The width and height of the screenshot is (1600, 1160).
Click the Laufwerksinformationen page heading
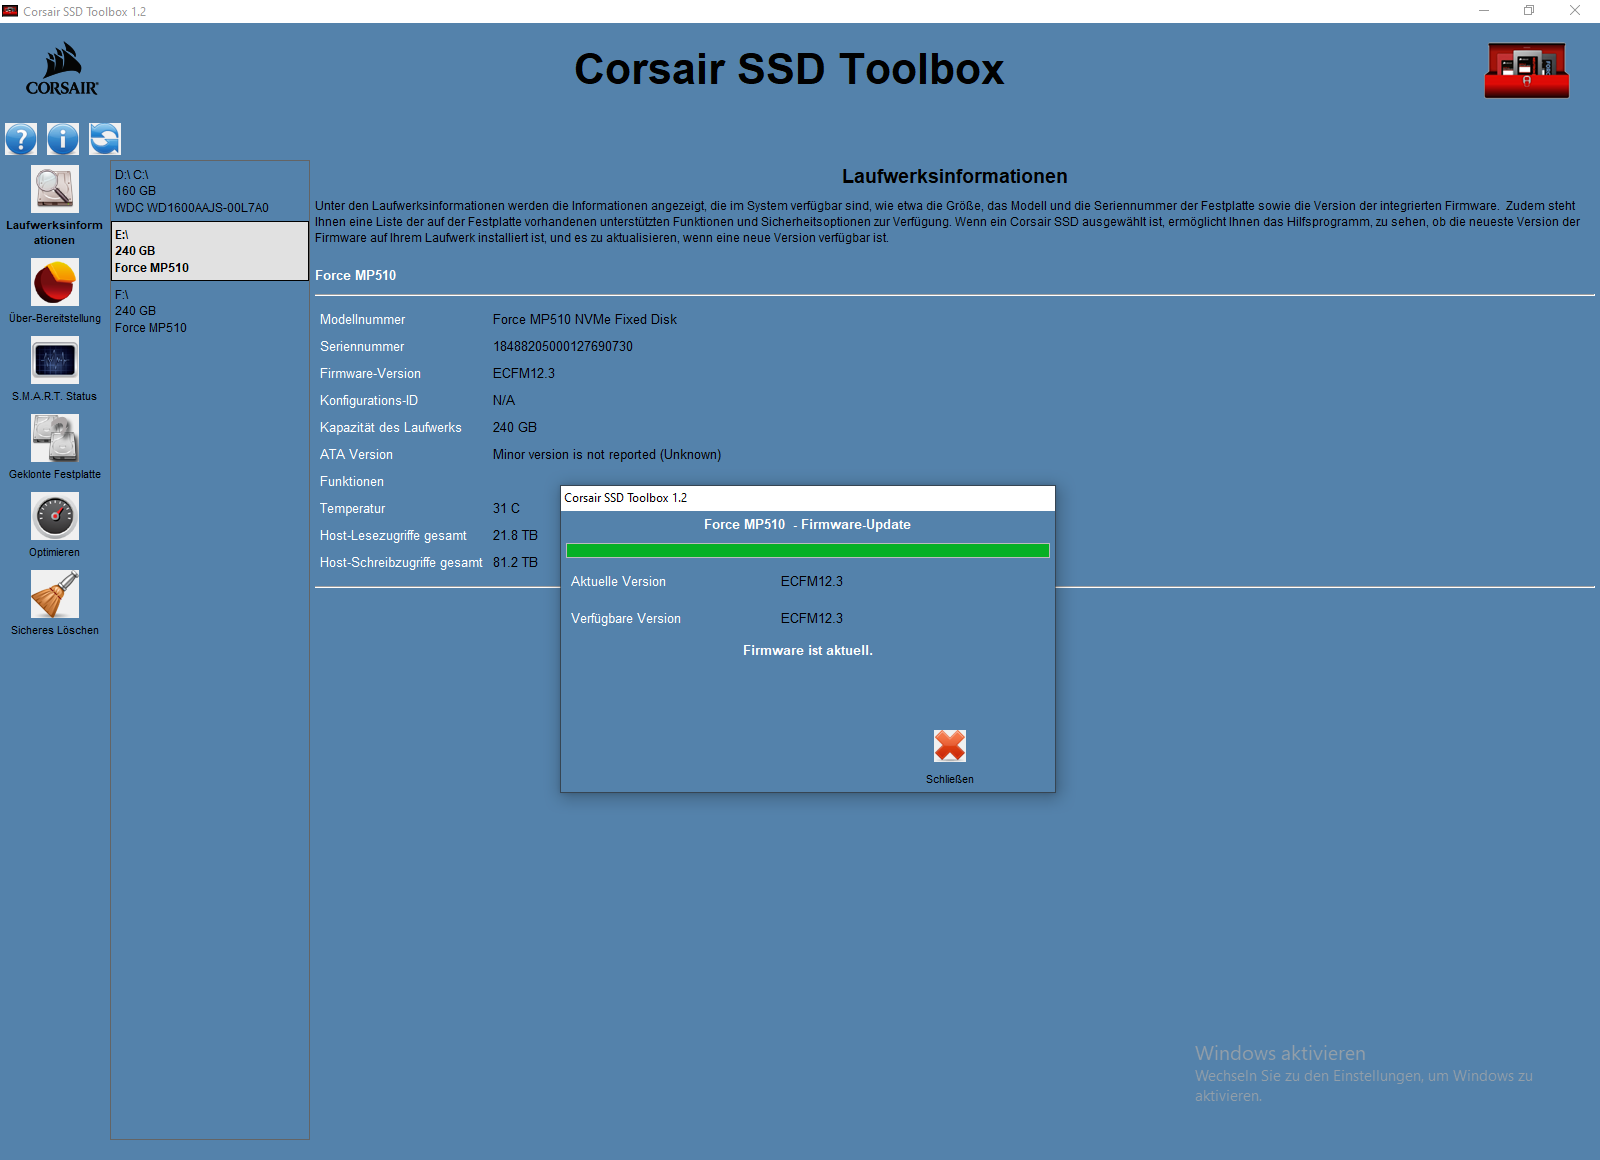[x=955, y=177]
